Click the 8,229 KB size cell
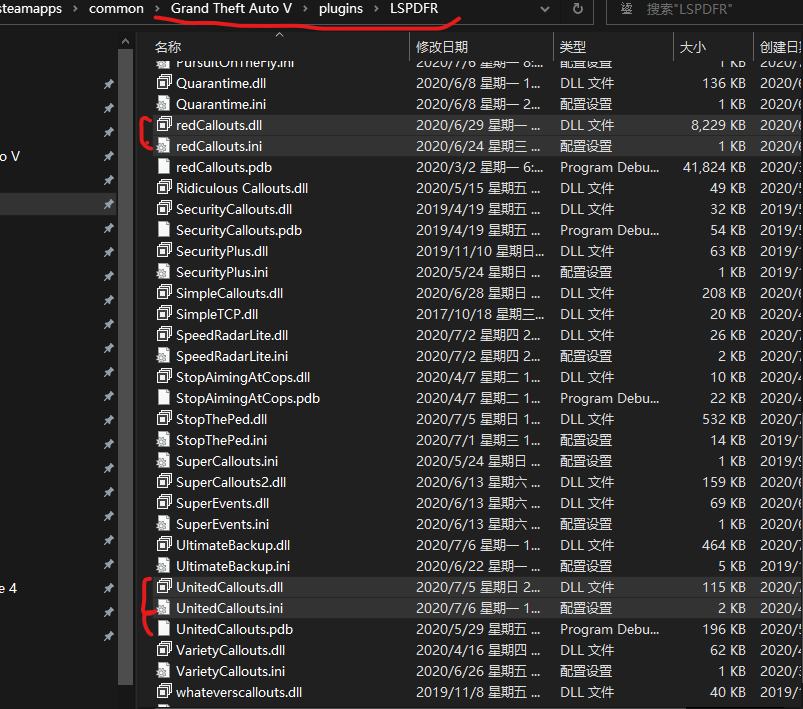803x709 pixels. click(718, 125)
